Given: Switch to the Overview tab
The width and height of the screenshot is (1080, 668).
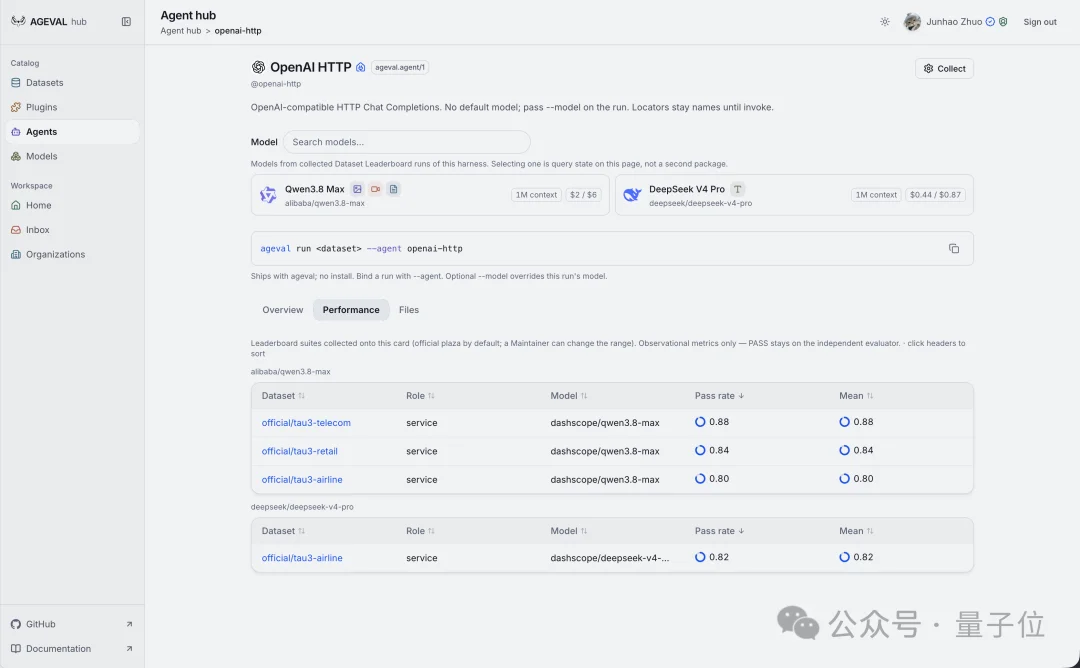Looking at the screenshot, I should (x=282, y=310).
